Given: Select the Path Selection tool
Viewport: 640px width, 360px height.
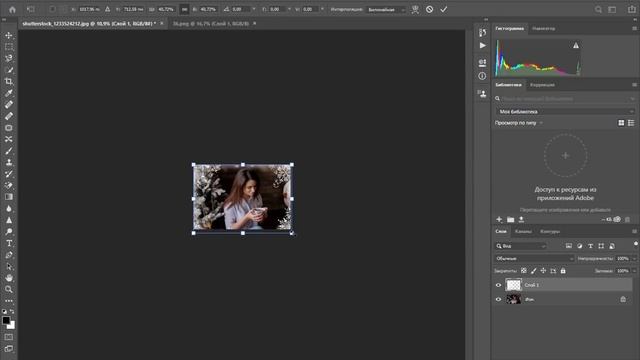Looking at the screenshot, I should pyautogui.click(x=9, y=267).
